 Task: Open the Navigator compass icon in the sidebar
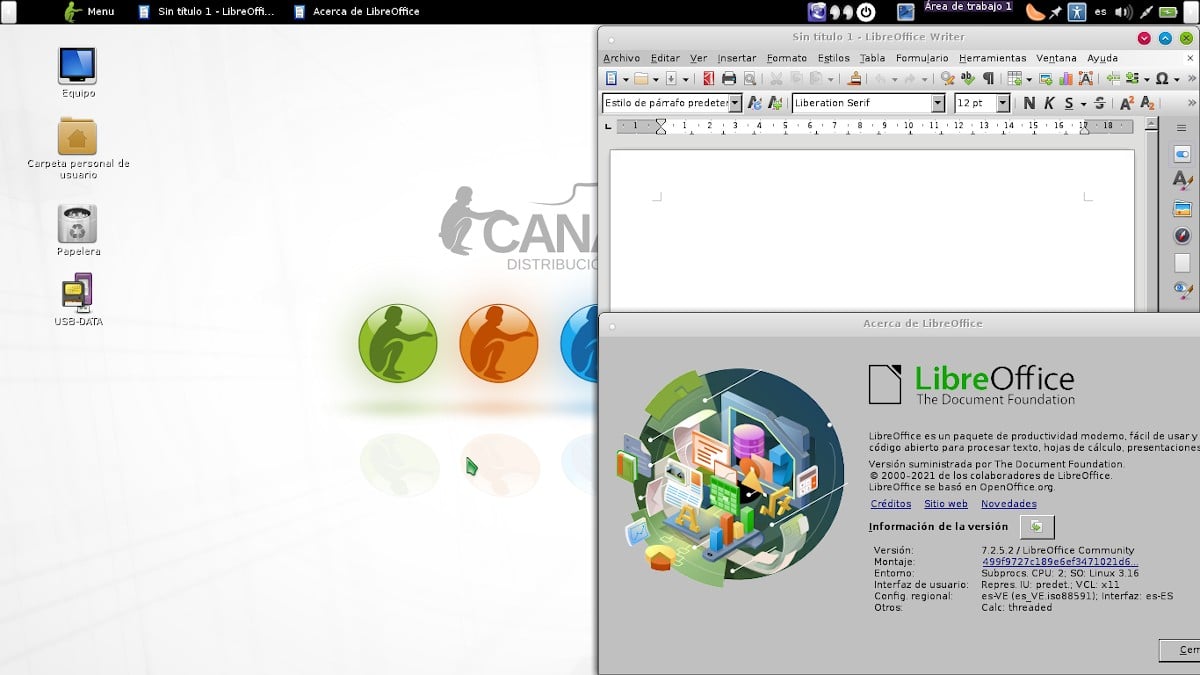point(1182,233)
